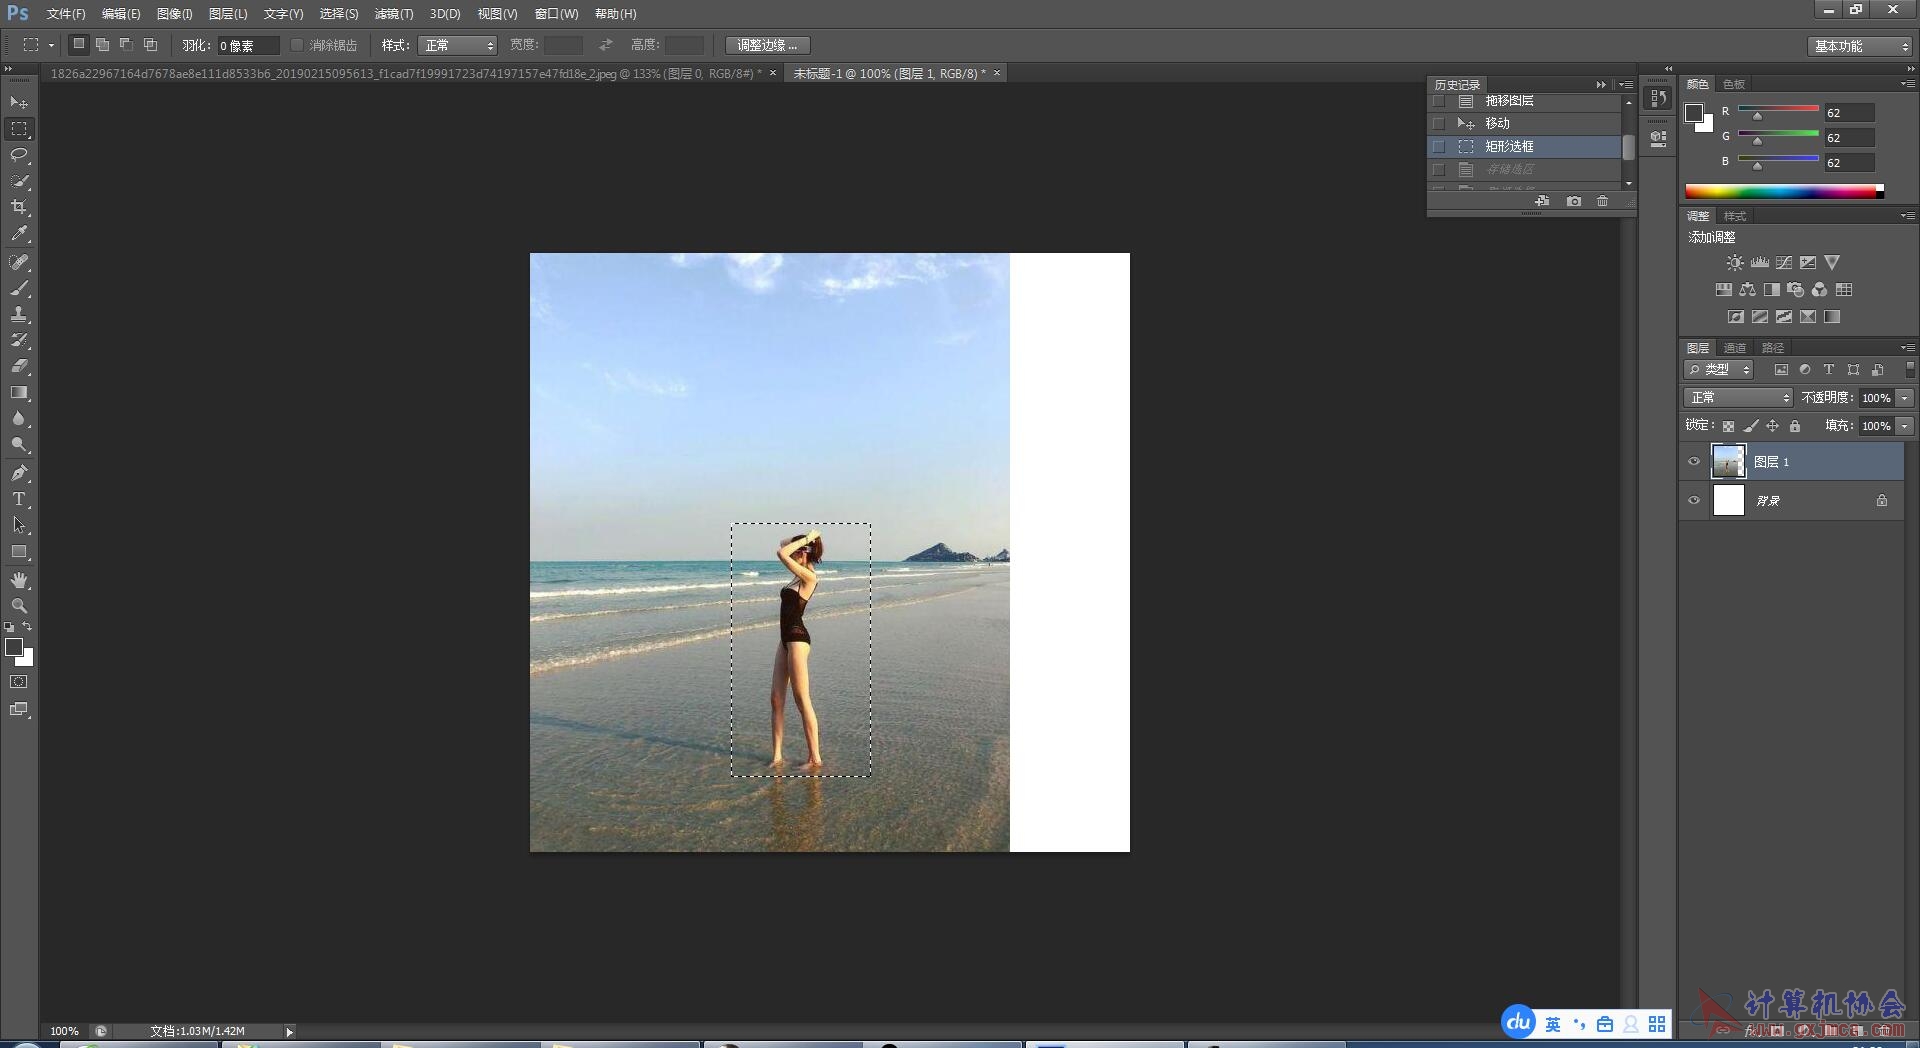Select the Eyedropper tool

[19, 233]
